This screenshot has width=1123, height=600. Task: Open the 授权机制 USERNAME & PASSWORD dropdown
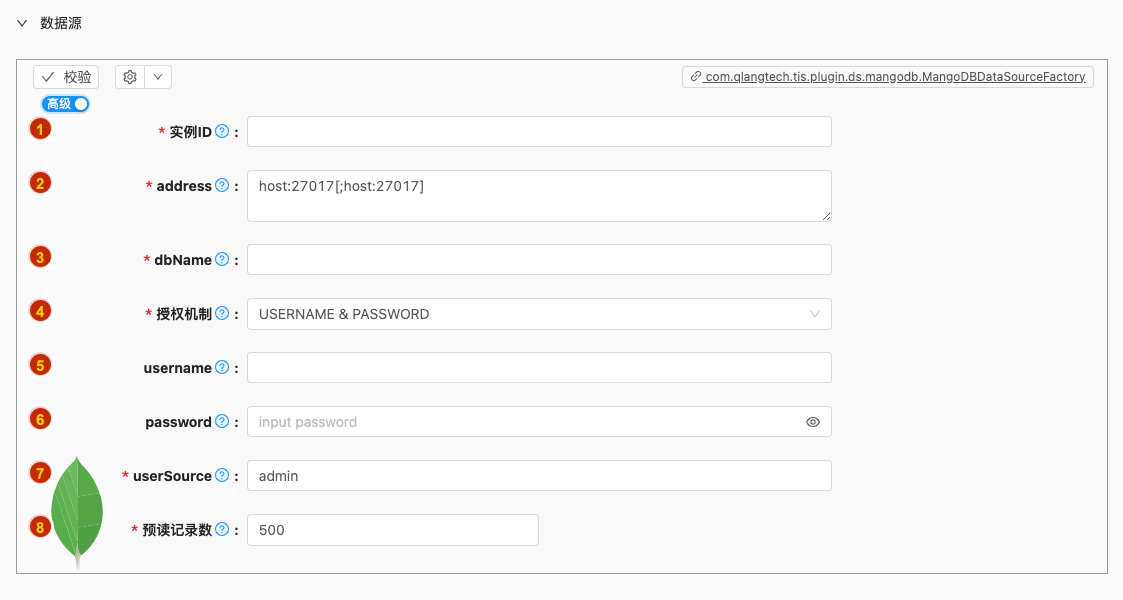539,314
